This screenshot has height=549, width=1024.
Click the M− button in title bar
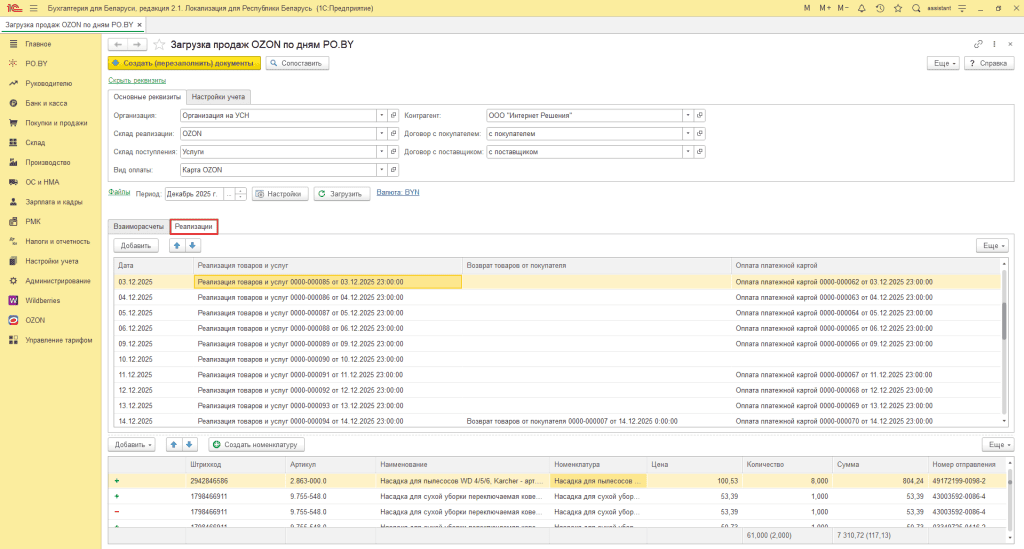point(843,8)
